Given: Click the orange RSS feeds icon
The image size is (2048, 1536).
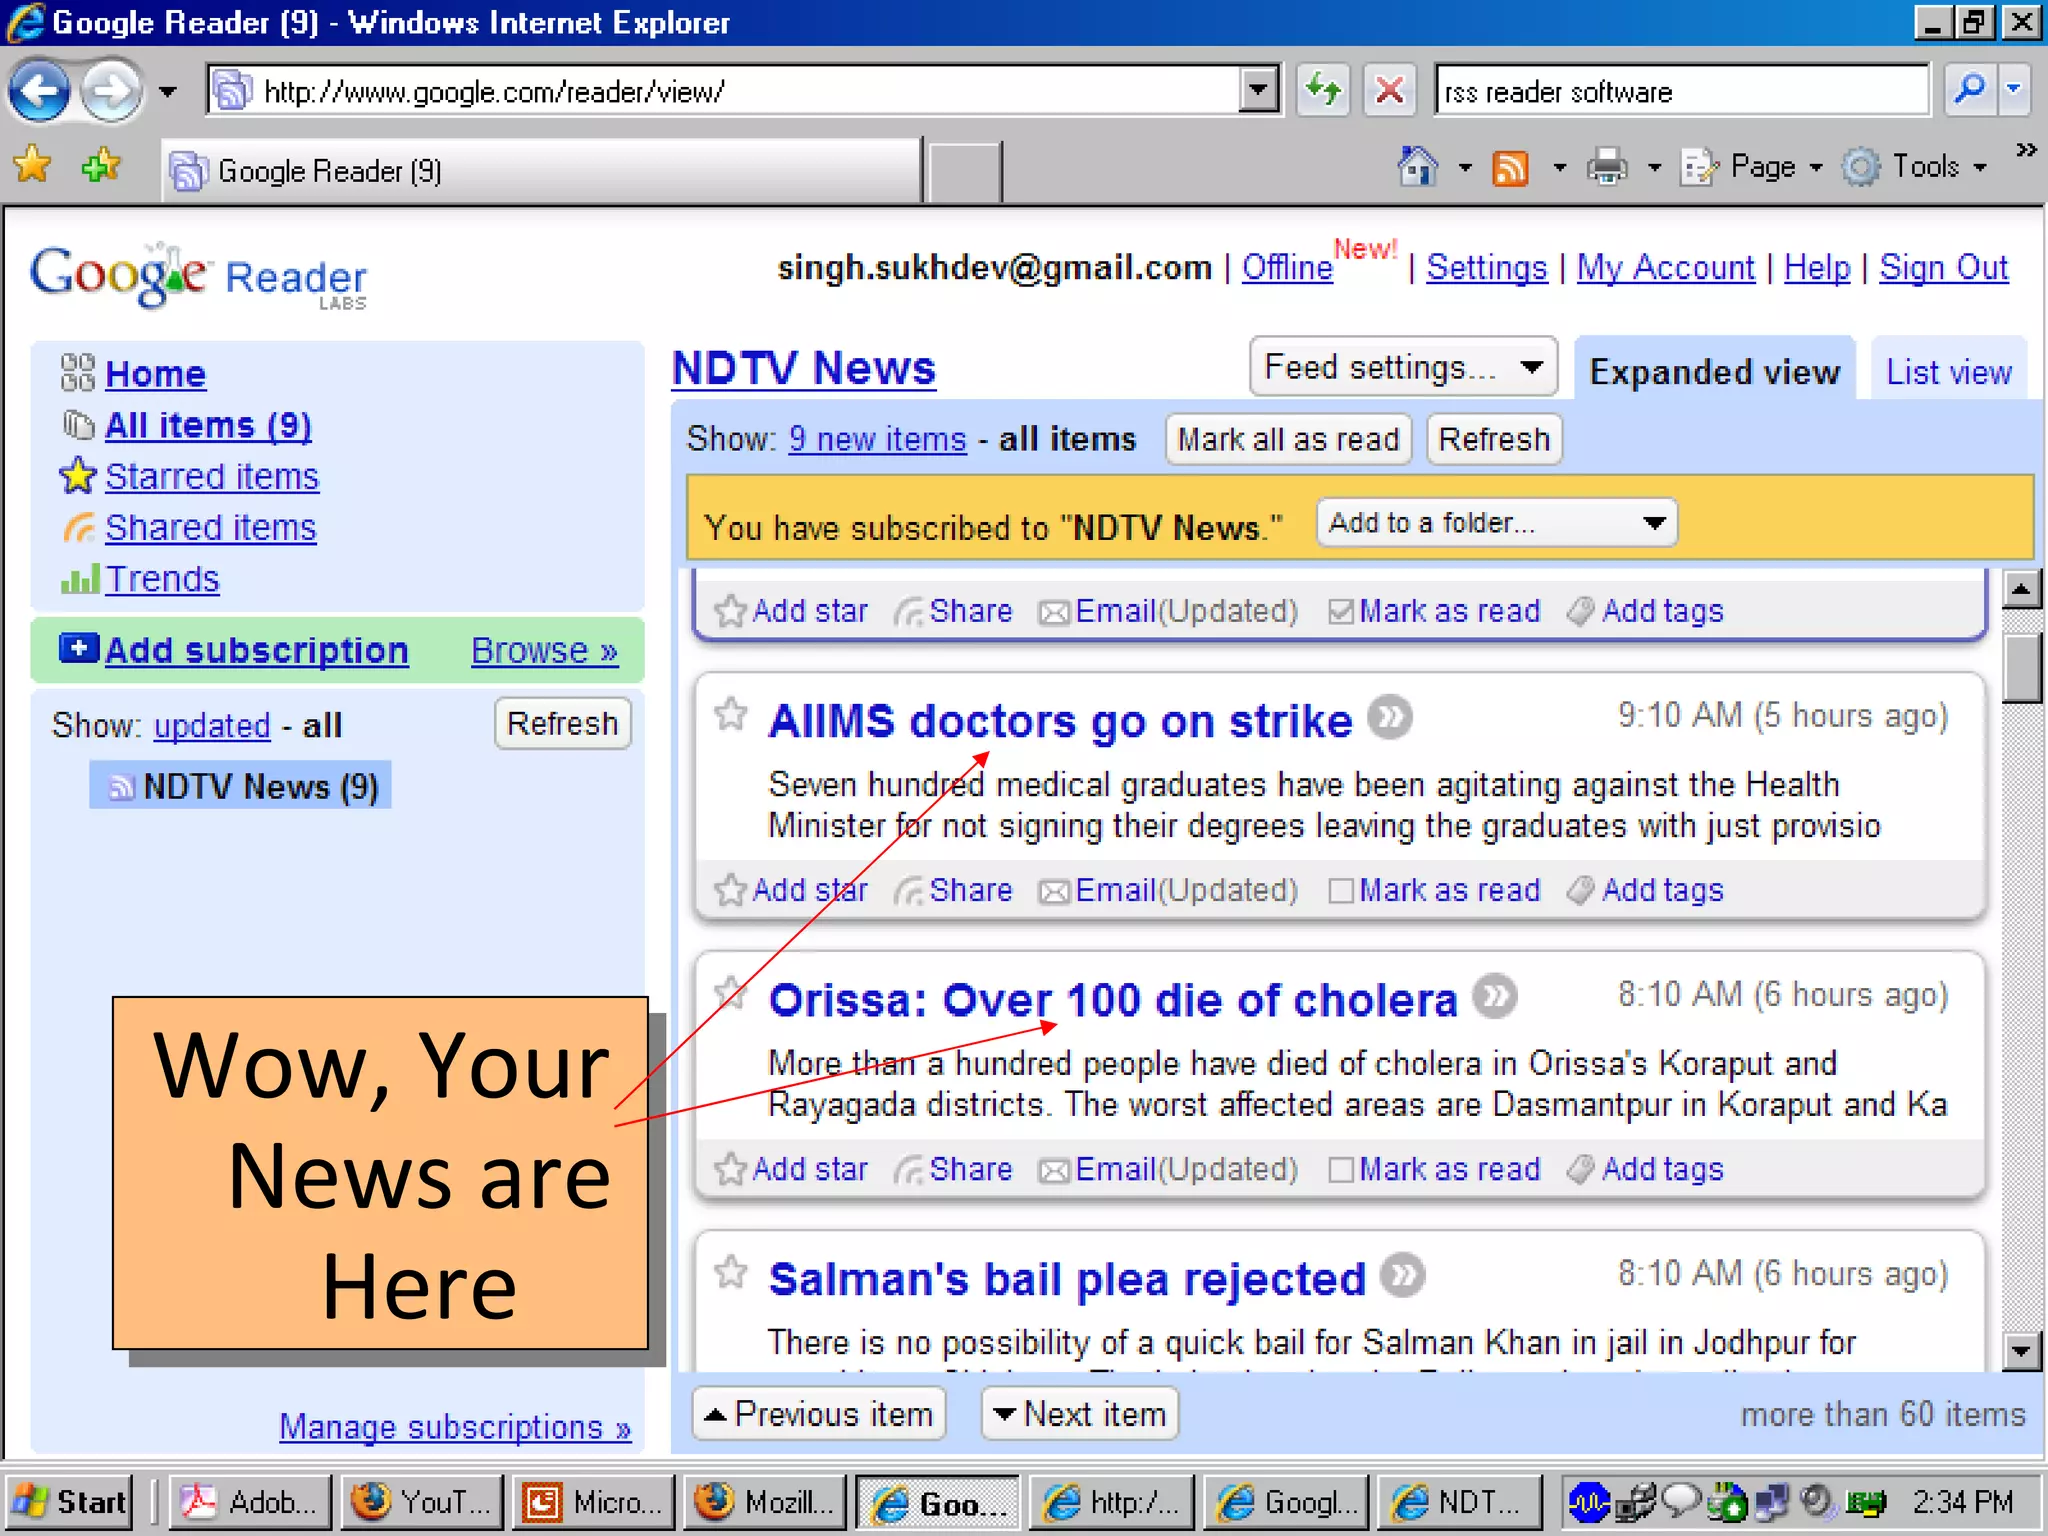Looking at the screenshot, I should coord(1510,168).
